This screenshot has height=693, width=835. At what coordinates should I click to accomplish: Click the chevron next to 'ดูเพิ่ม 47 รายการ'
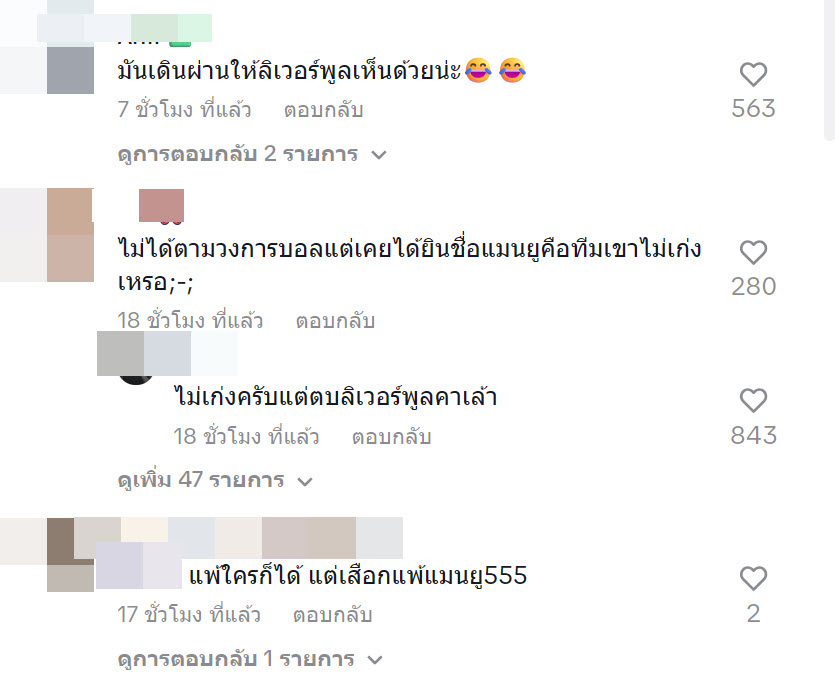tap(305, 482)
